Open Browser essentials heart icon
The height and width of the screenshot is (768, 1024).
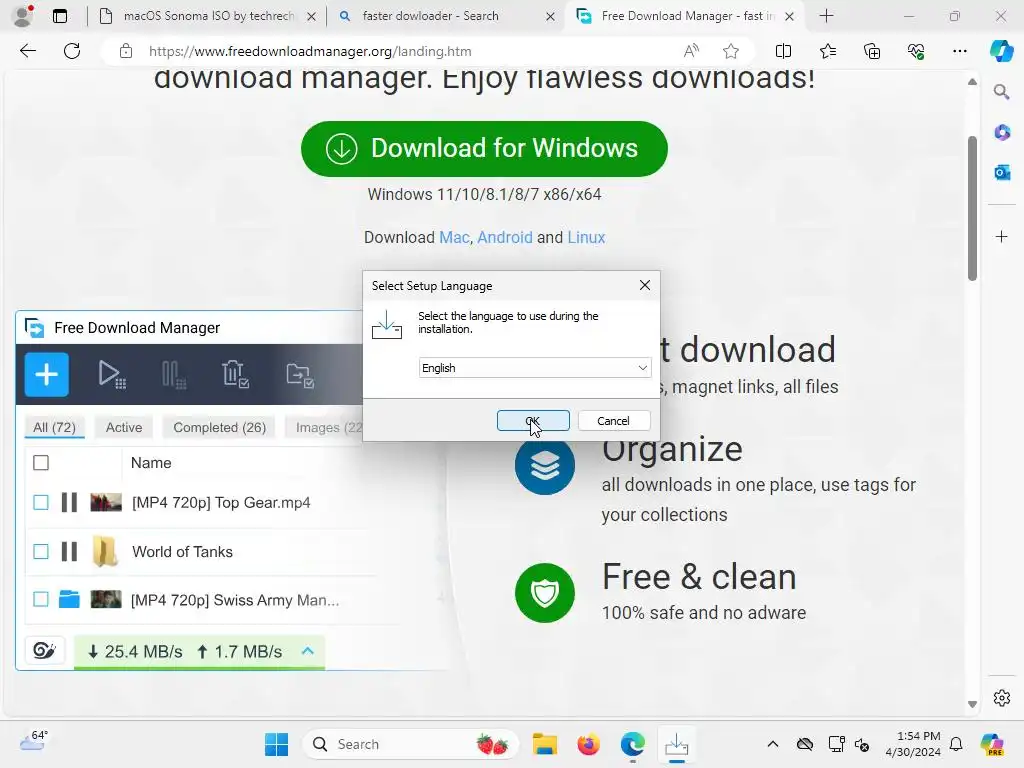coord(916,51)
